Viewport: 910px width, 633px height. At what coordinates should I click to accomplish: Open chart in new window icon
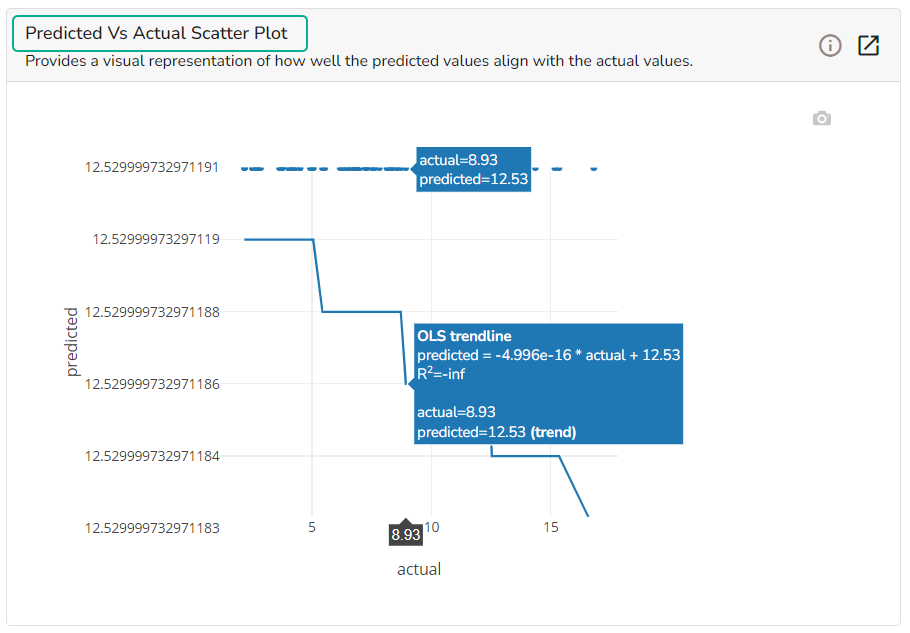coord(869,46)
